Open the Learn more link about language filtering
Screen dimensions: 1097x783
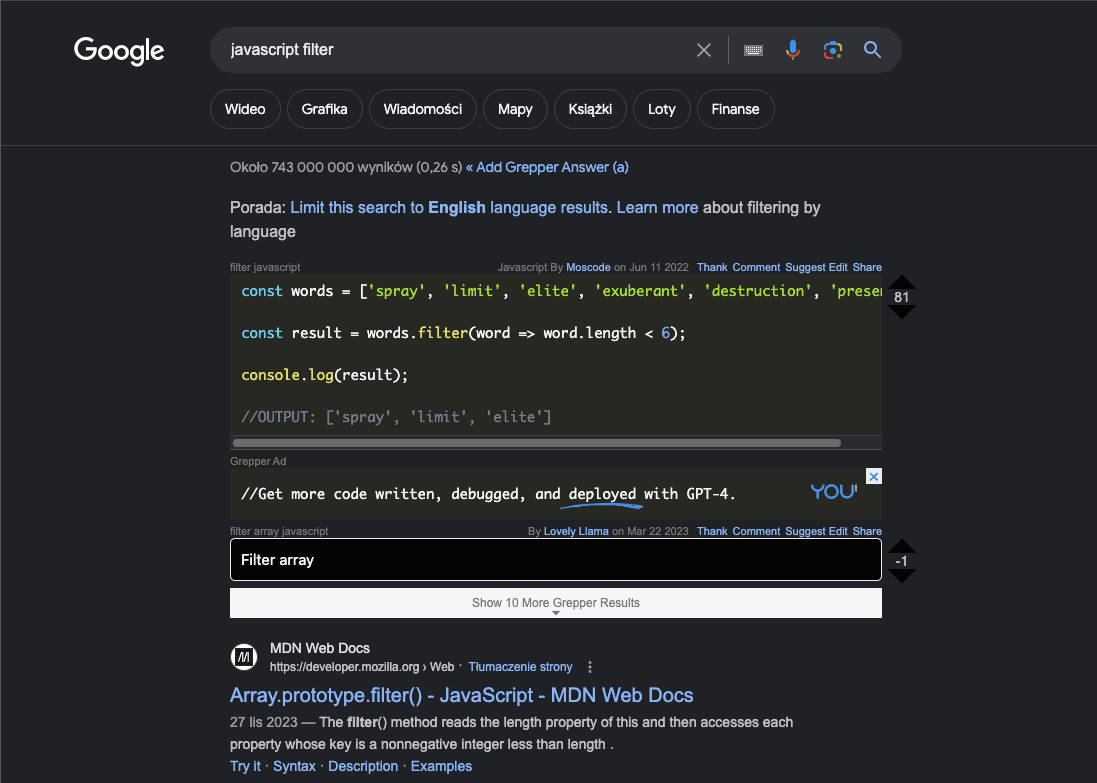coord(658,208)
